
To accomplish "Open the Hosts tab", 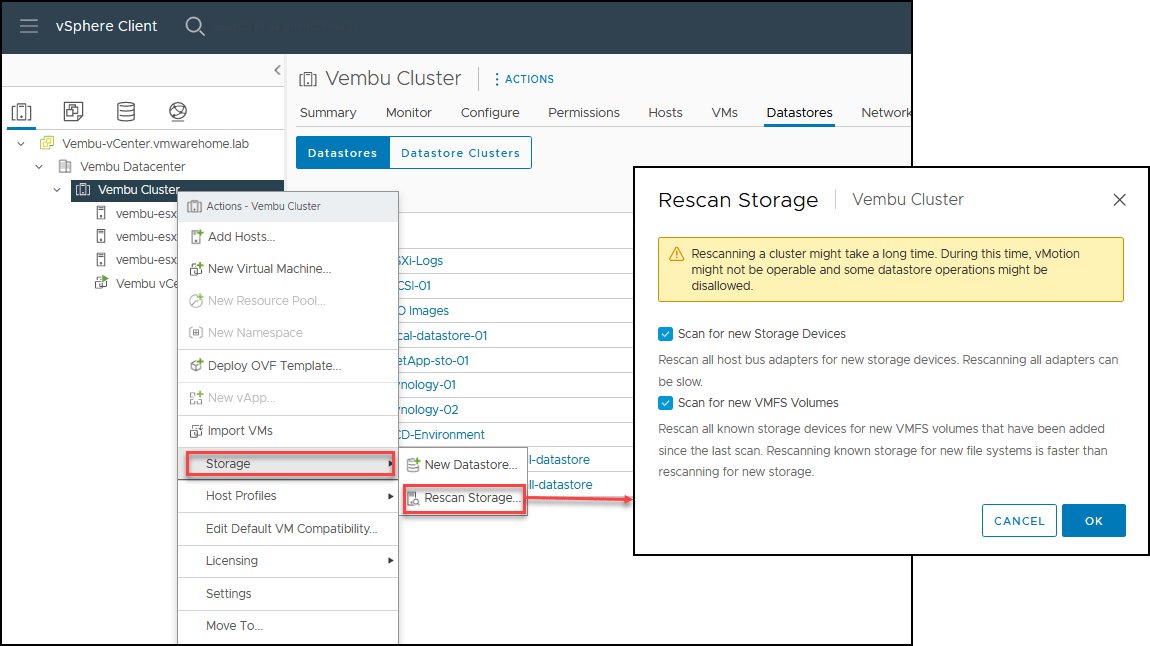I will (x=665, y=113).
